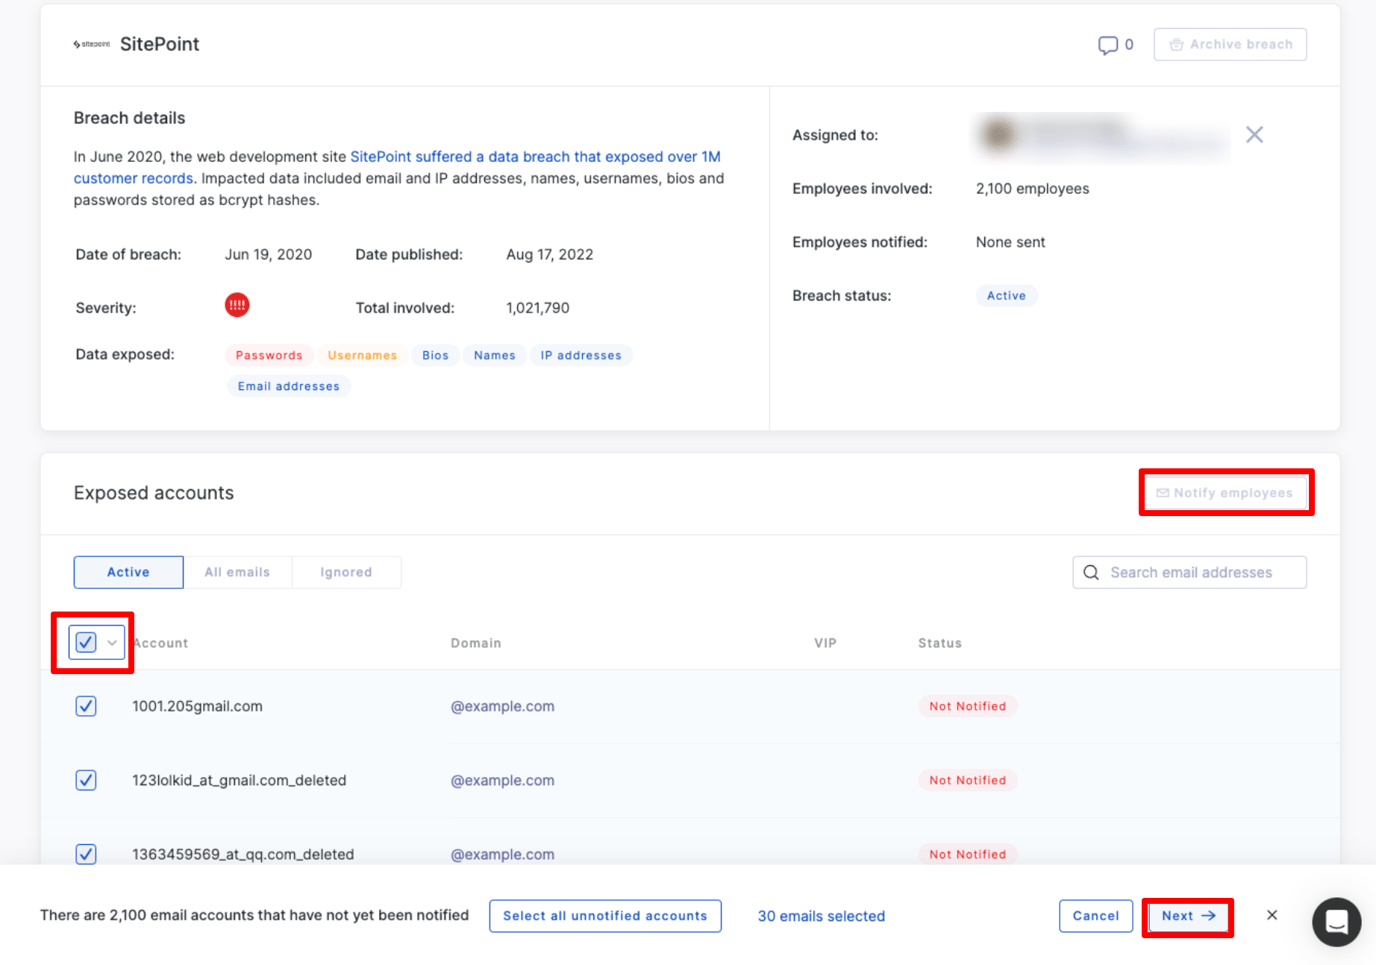Click the search magnifier icon
The height and width of the screenshot is (965, 1376).
coord(1091,572)
